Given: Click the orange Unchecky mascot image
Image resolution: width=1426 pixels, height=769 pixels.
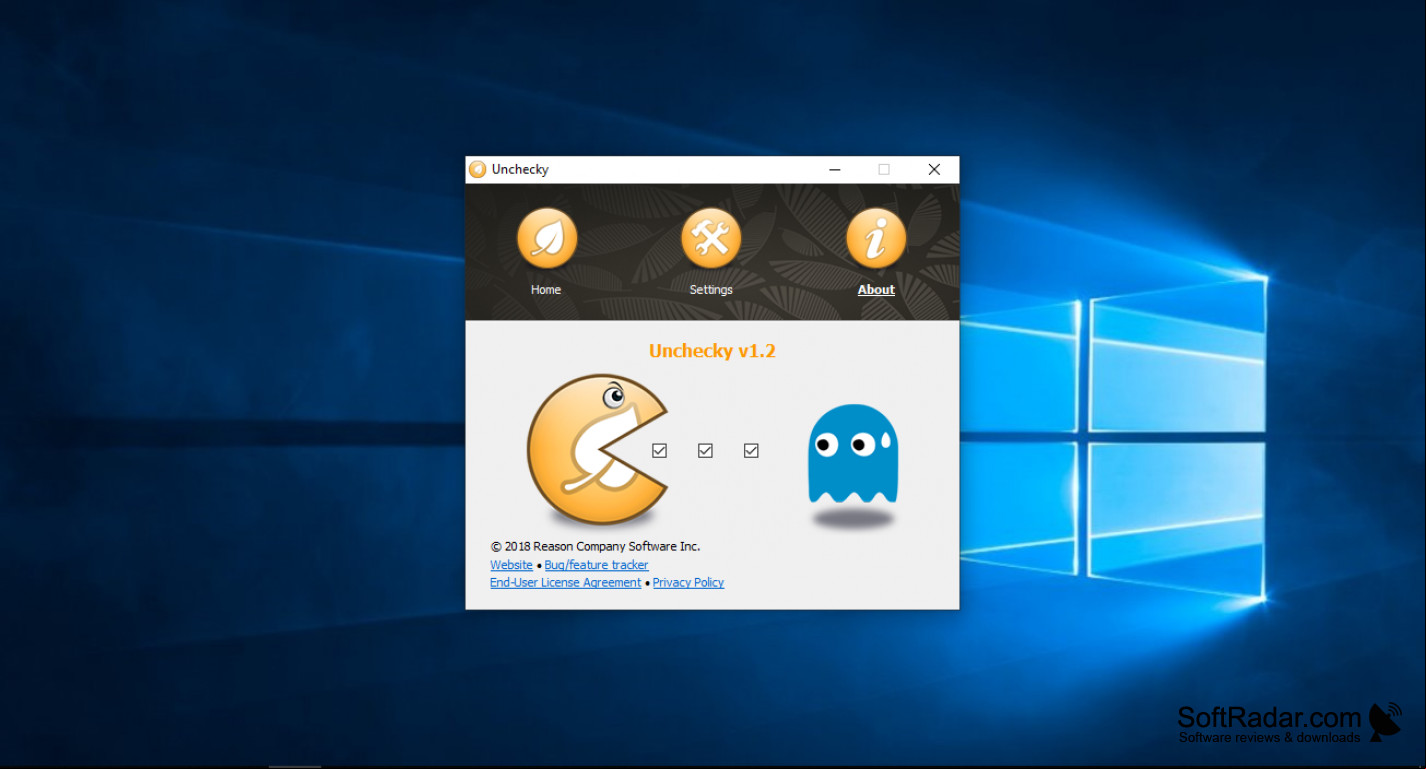Looking at the screenshot, I should pyautogui.click(x=597, y=450).
